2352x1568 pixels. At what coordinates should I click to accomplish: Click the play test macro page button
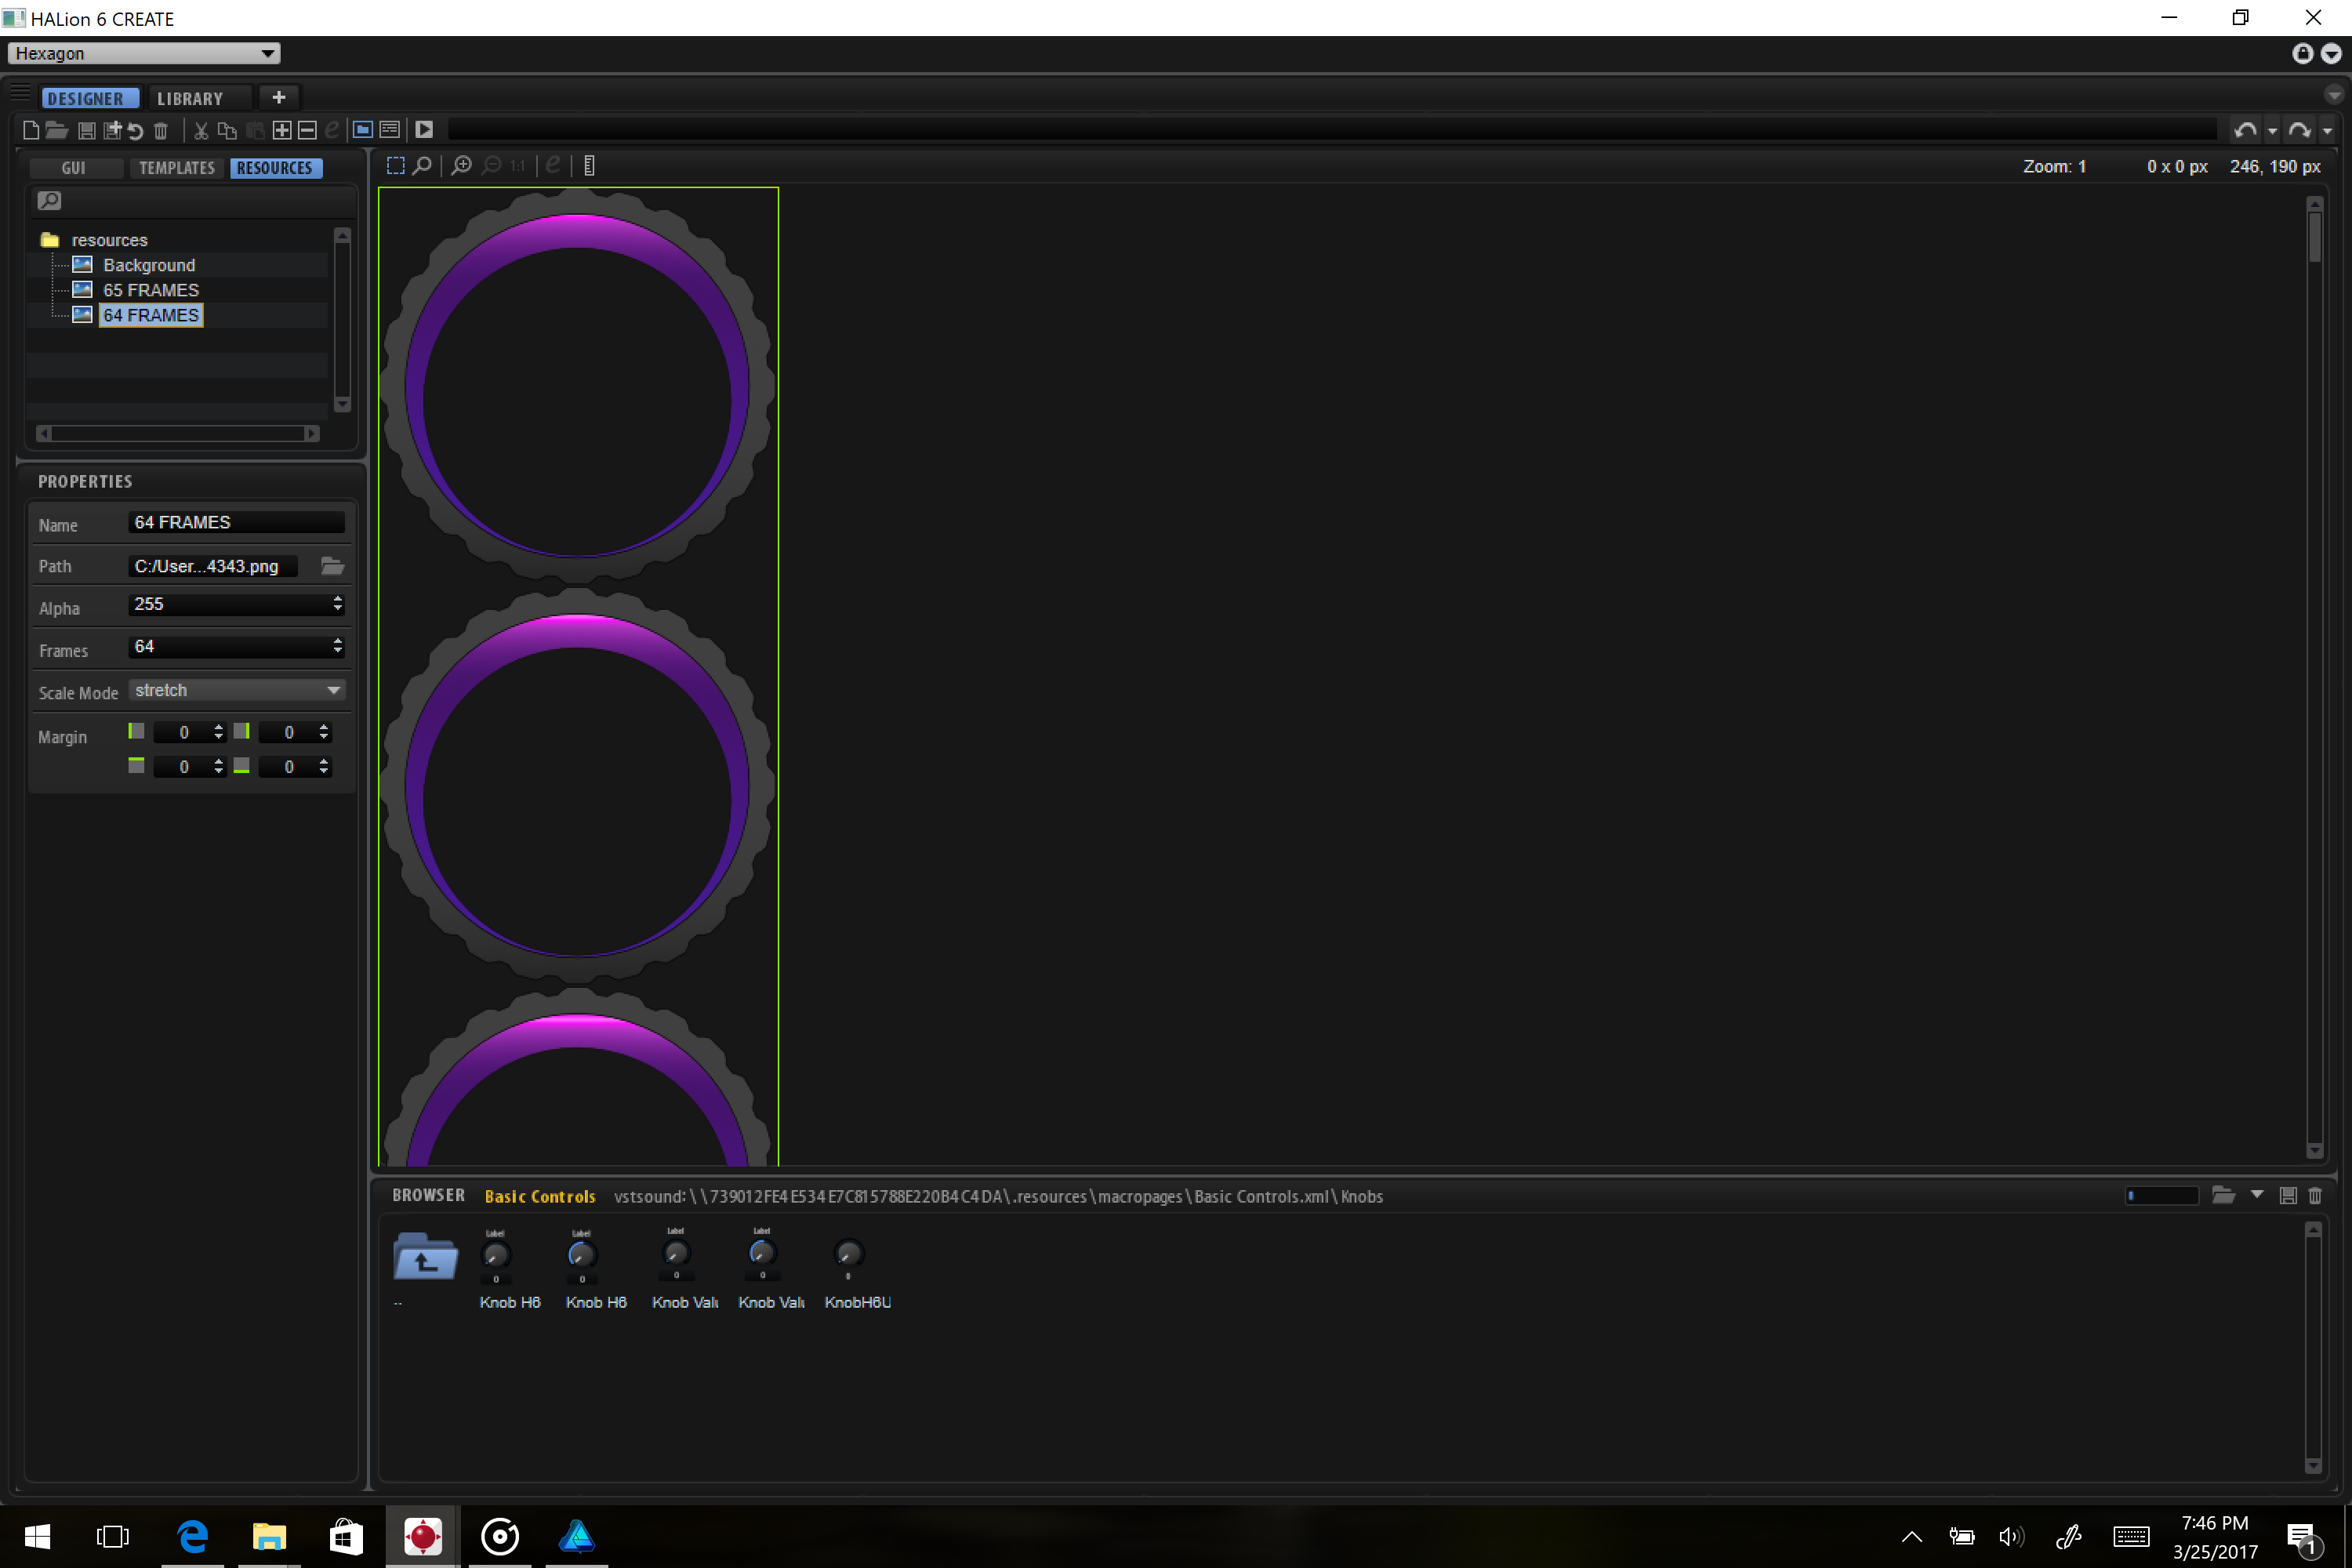(x=424, y=130)
